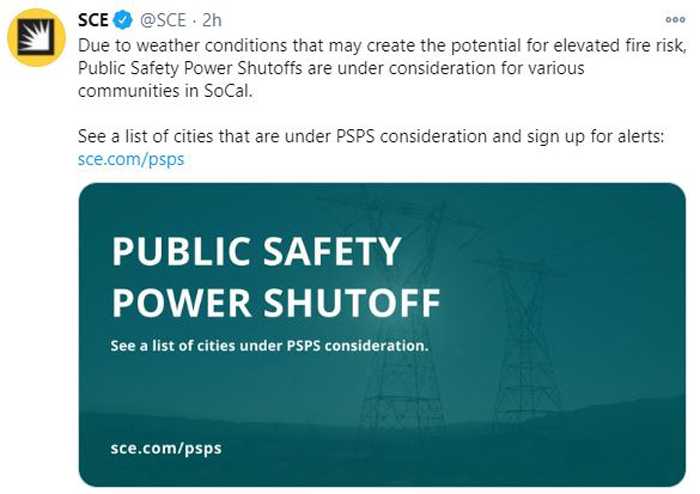This screenshot has width=700, height=494.
Task: Follow the blue sce.com/psps link in the tweet
Action: point(131,159)
